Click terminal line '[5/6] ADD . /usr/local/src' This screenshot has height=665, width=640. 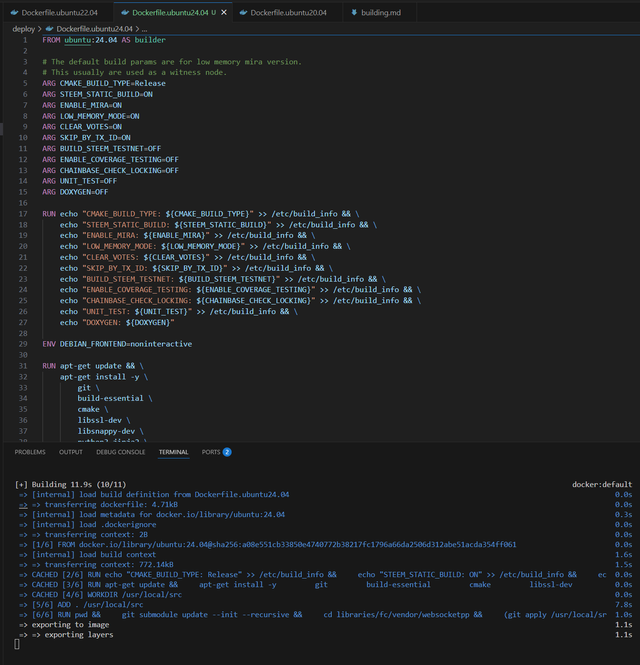click(x=81, y=605)
